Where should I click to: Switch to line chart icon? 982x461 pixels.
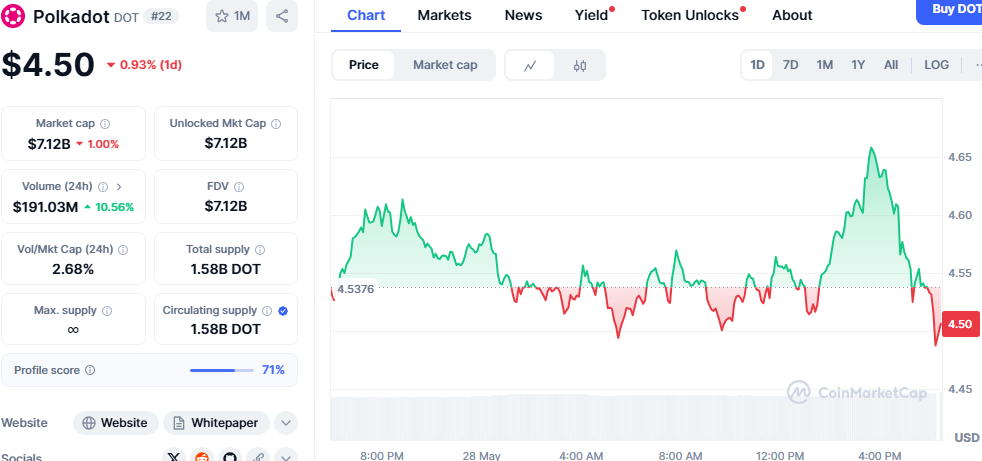[530, 65]
